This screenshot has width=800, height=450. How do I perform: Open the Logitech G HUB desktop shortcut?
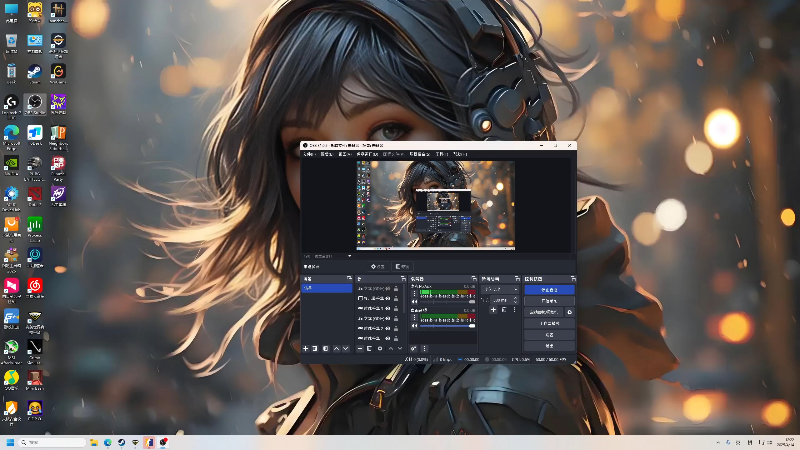point(11,105)
